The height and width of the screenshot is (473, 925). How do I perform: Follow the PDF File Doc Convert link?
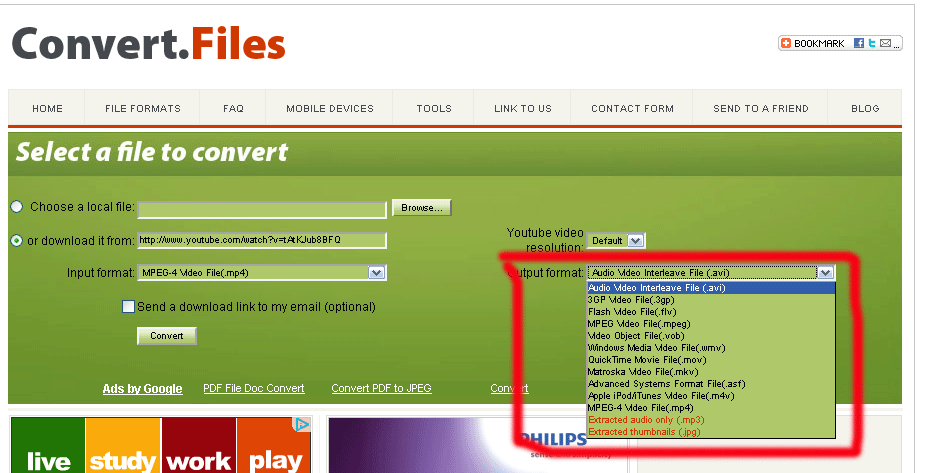254,388
